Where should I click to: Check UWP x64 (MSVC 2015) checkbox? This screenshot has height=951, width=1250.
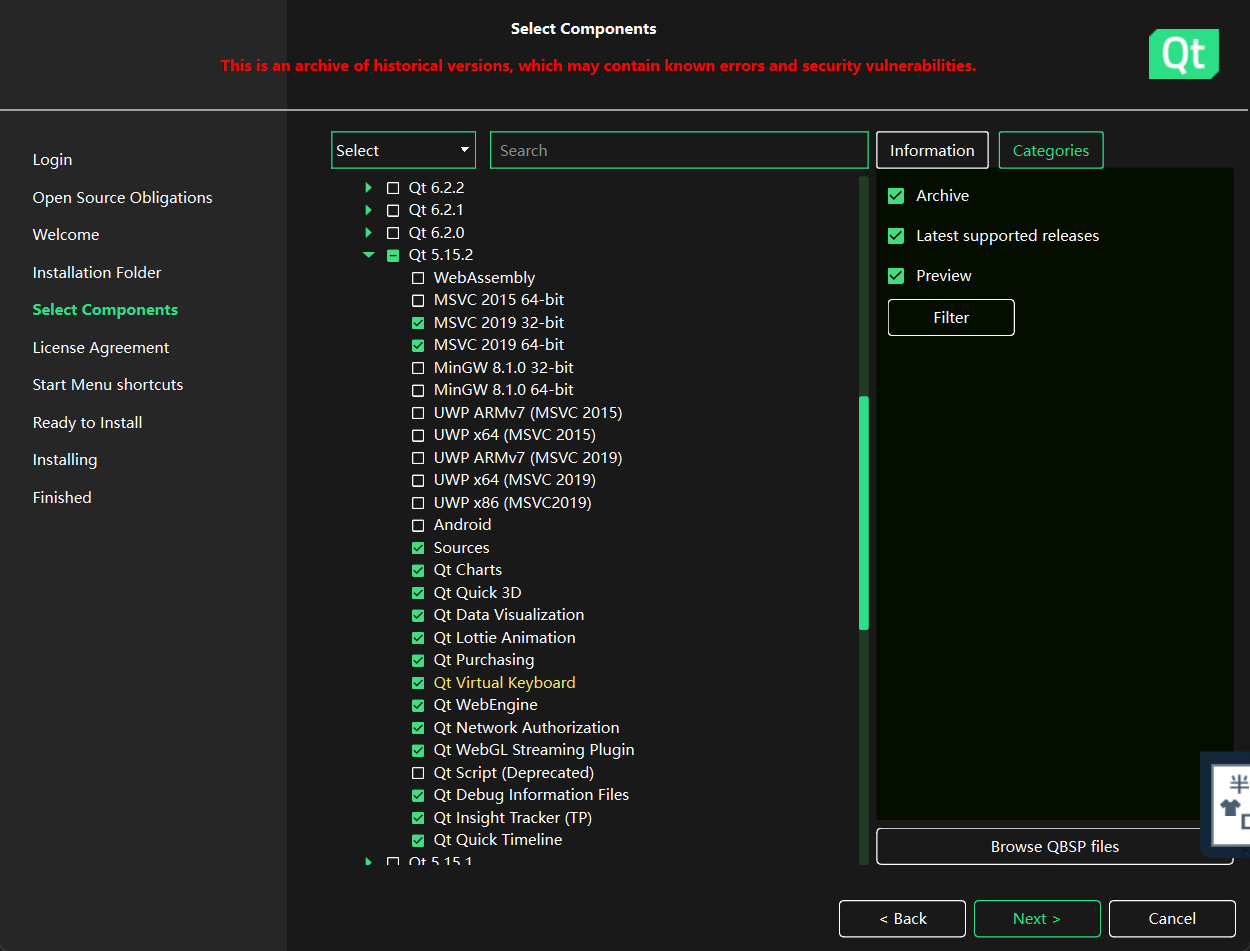pos(418,435)
